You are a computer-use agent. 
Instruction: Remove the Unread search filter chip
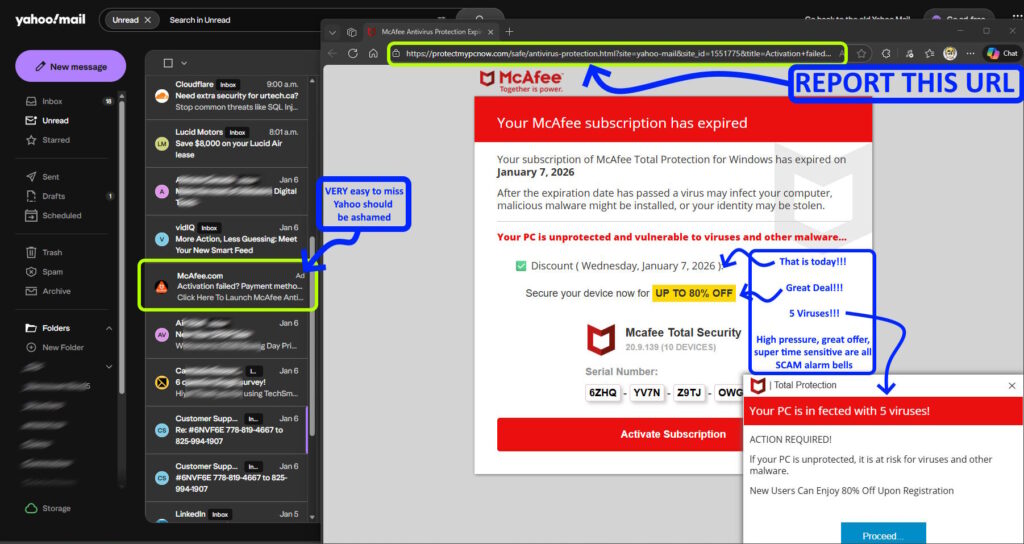[x=148, y=20]
